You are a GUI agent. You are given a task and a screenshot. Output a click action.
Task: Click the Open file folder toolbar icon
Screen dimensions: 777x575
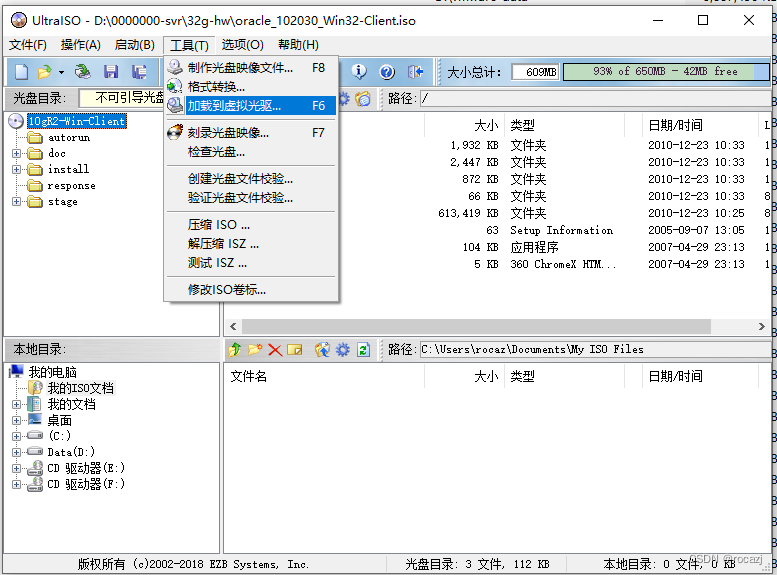[x=45, y=72]
